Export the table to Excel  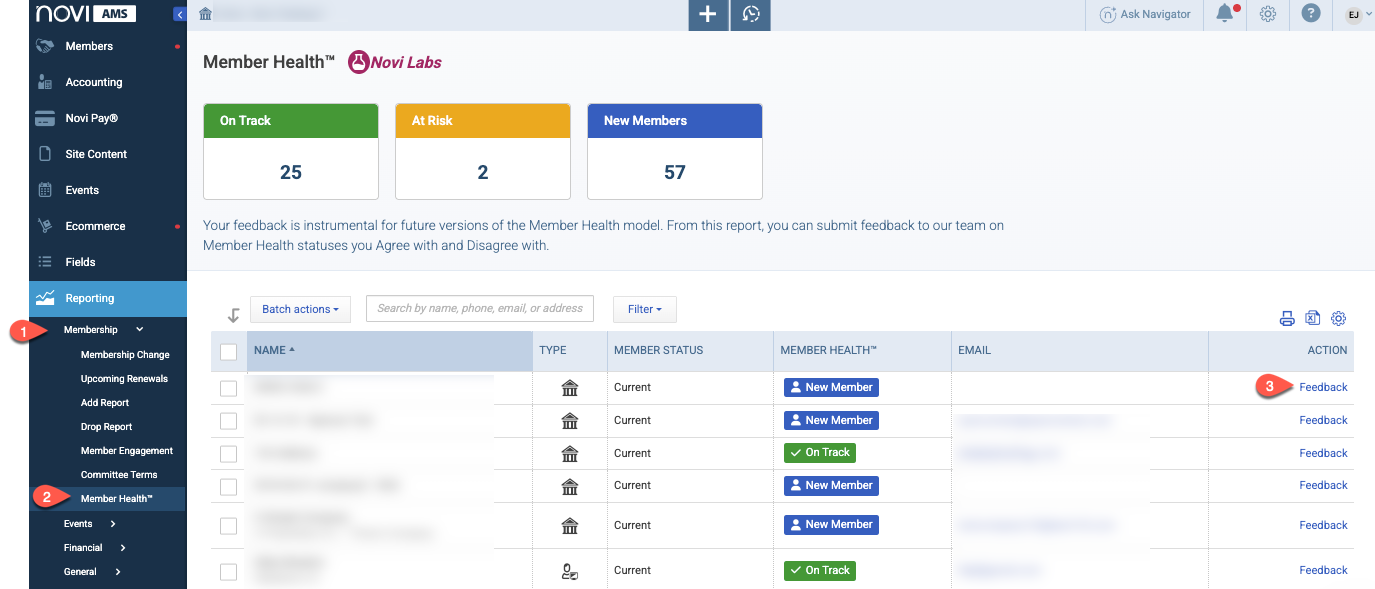(1313, 318)
